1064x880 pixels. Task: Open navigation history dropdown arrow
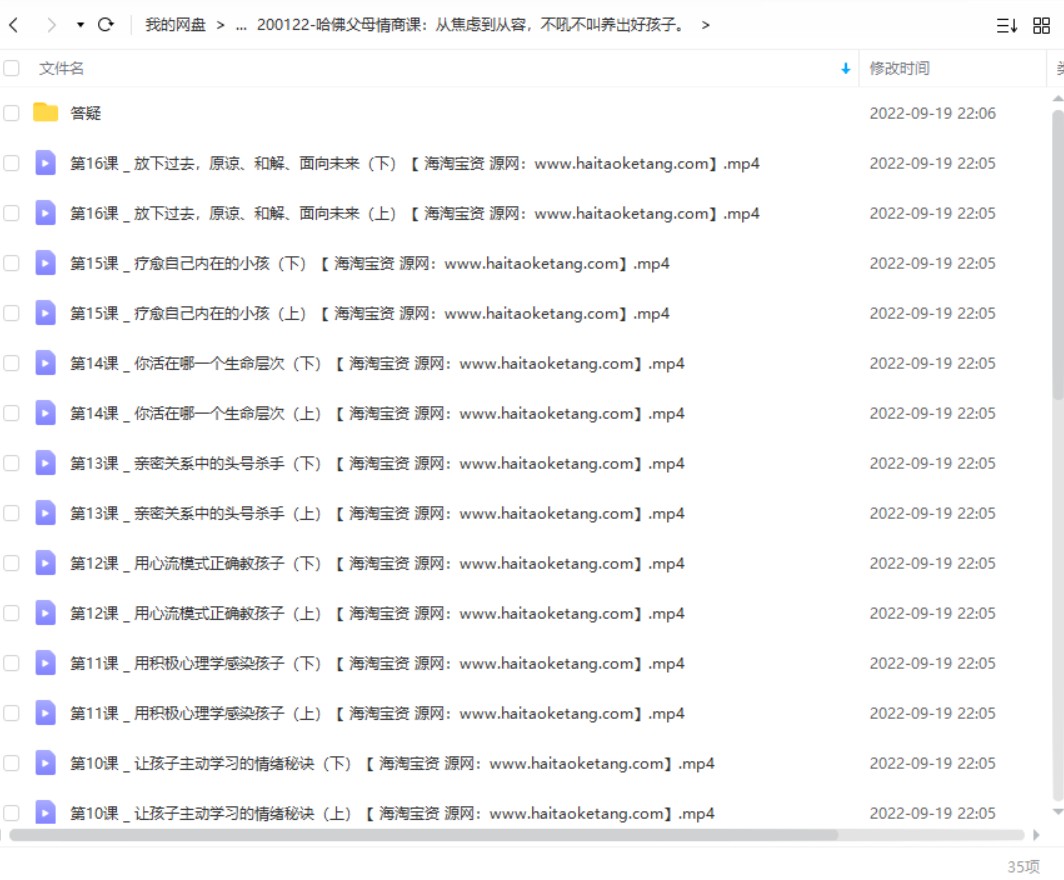80,25
